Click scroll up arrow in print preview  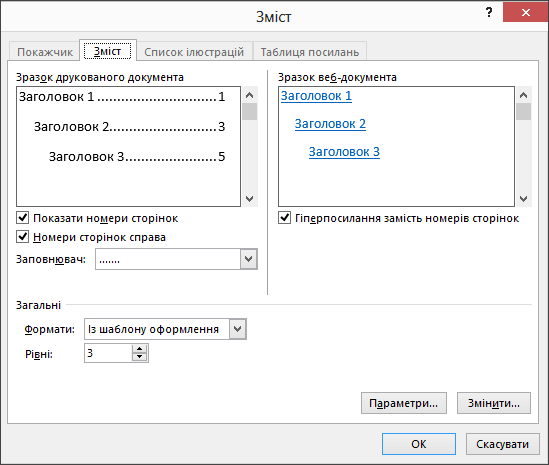tap(250, 95)
